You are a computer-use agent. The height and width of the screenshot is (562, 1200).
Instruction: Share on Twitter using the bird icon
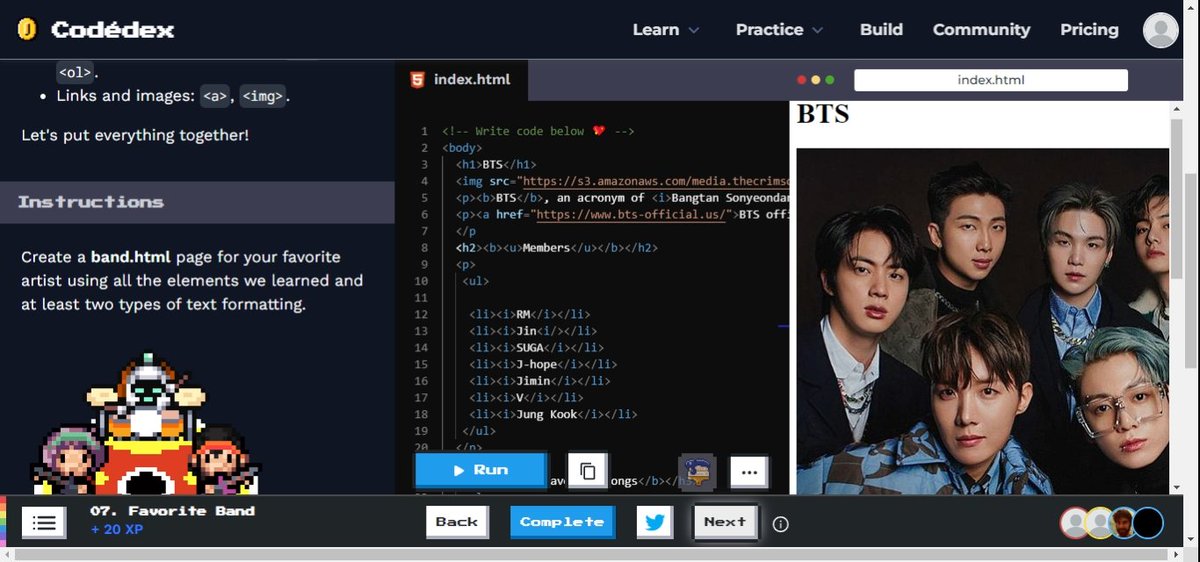tap(654, 522)
